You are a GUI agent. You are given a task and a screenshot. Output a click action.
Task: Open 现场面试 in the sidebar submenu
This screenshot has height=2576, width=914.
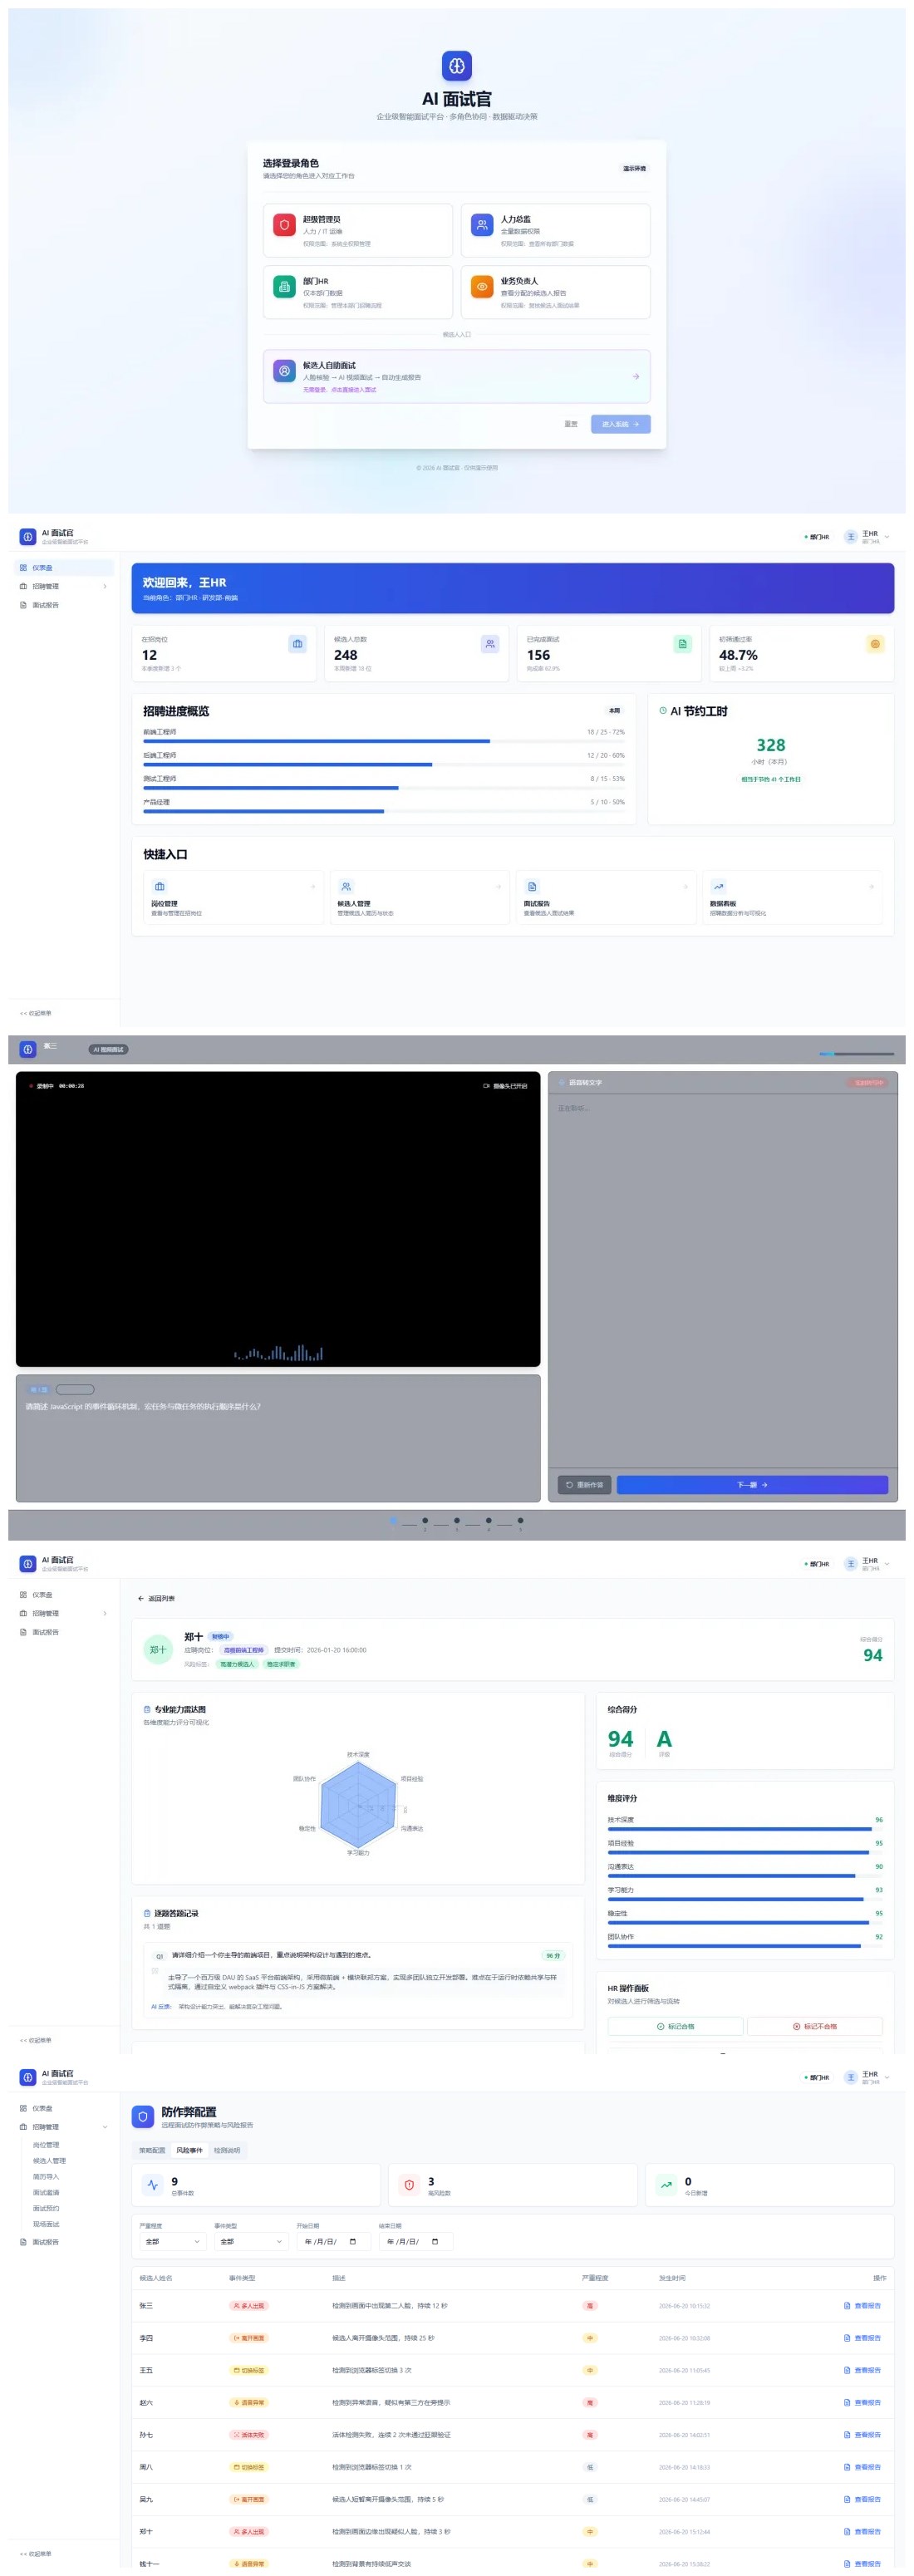click(x=46, y=2225)
